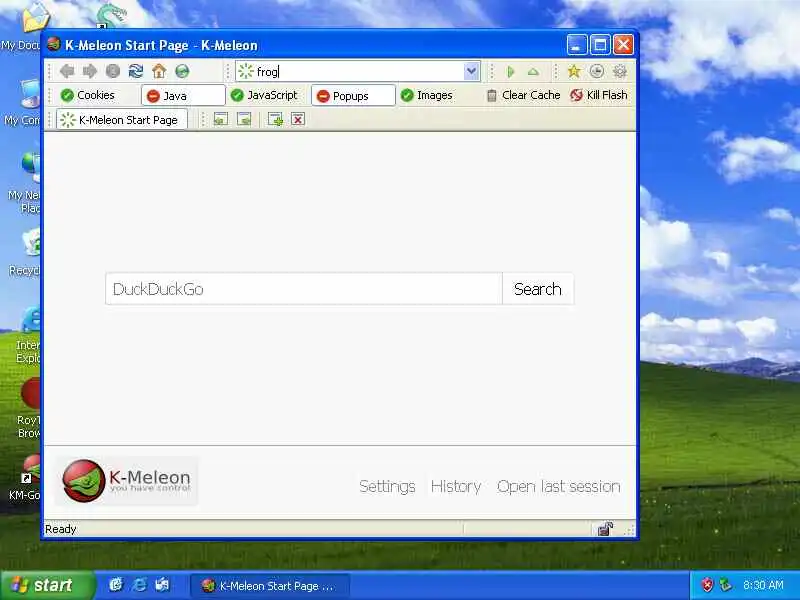Click the green Go arrow next to the URL bar
The height and width of the screenshot is (600, 800).
tap(510, 72)
